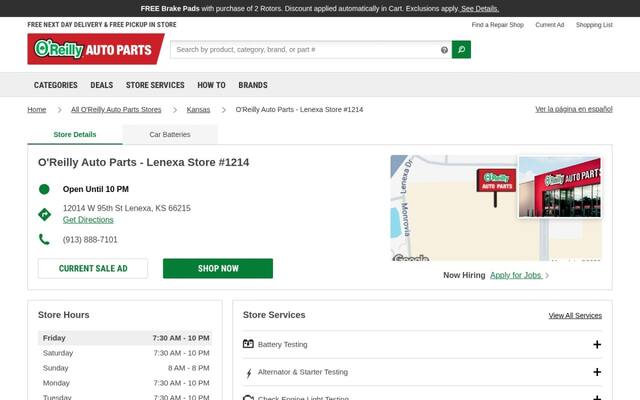Viewport: 640px width, 400px height.
Task: Click the address 12014 W 95th St
Action: pyautogui.click(x=127, y=208)
